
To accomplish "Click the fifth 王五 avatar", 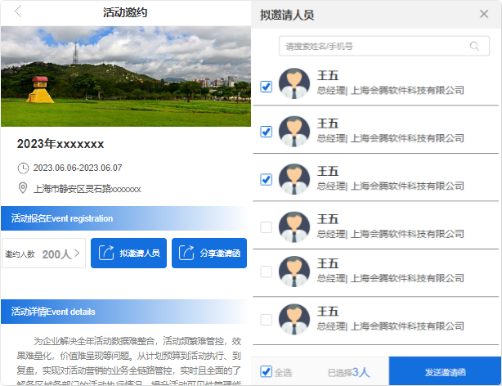I will pyautogui.click(x=294, y=271).
